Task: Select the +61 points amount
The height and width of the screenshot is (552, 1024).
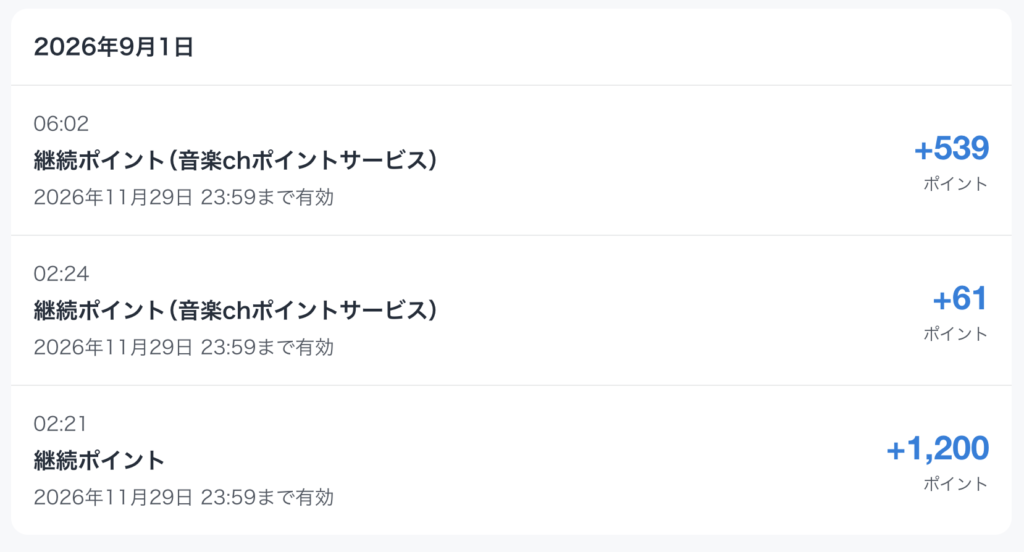Action: tap(960, 299)
